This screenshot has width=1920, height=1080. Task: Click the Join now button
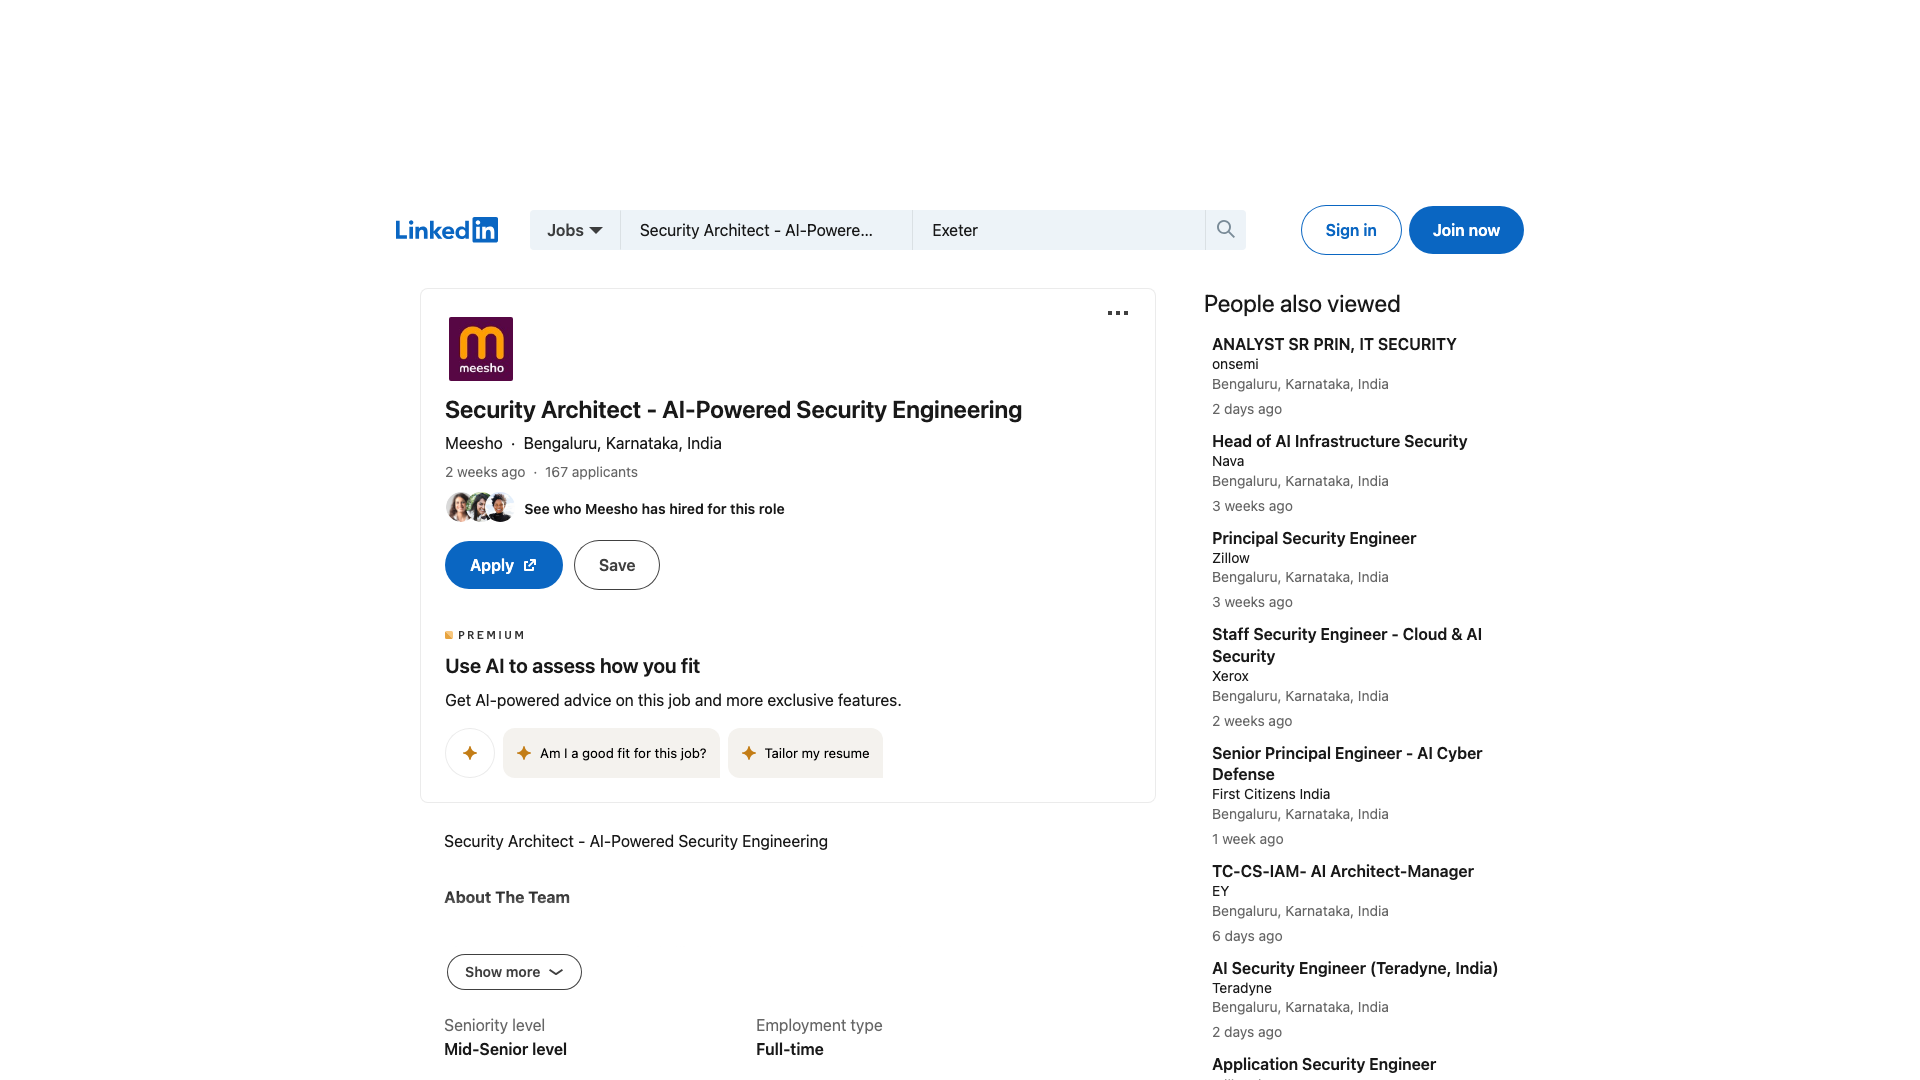pos(1466,230)
